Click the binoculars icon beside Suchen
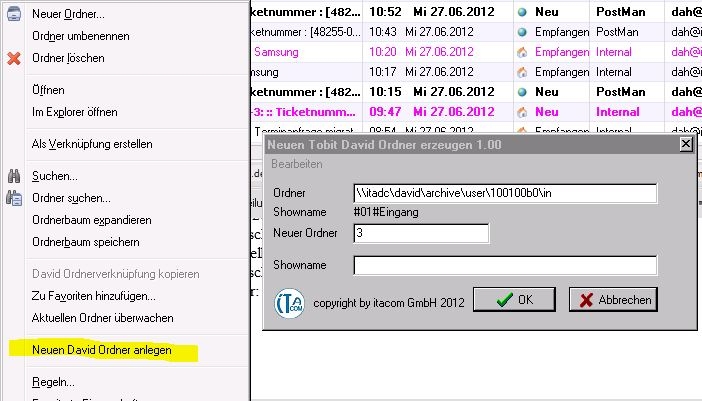Image resolution: width=702 pixels, height=401 pixels. 14,176
